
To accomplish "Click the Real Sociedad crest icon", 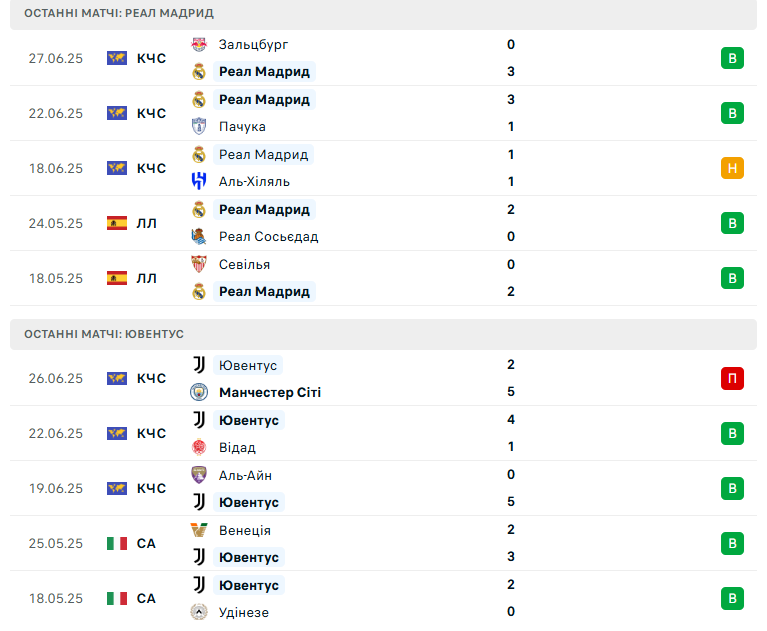I will [x=199, y=236].
